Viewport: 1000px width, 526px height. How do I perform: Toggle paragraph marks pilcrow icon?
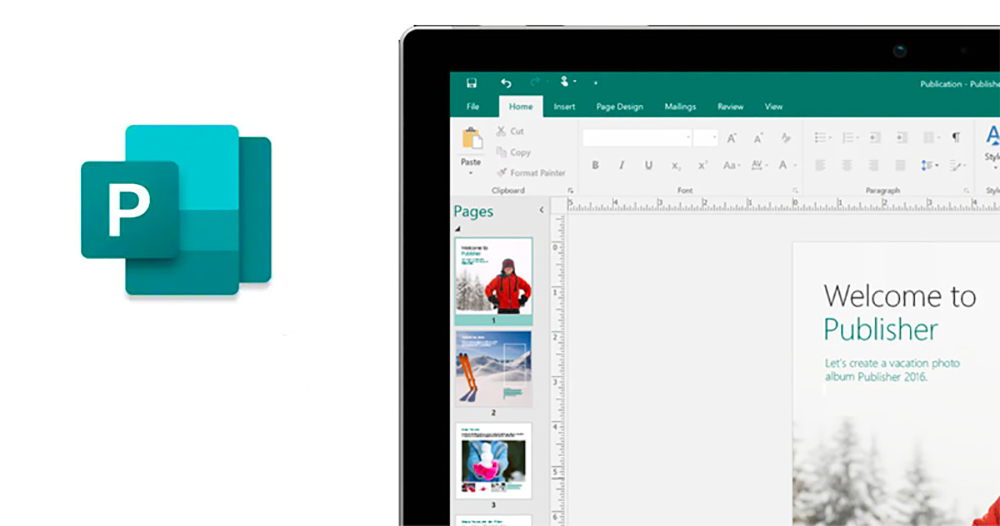[x=956, y=137]
